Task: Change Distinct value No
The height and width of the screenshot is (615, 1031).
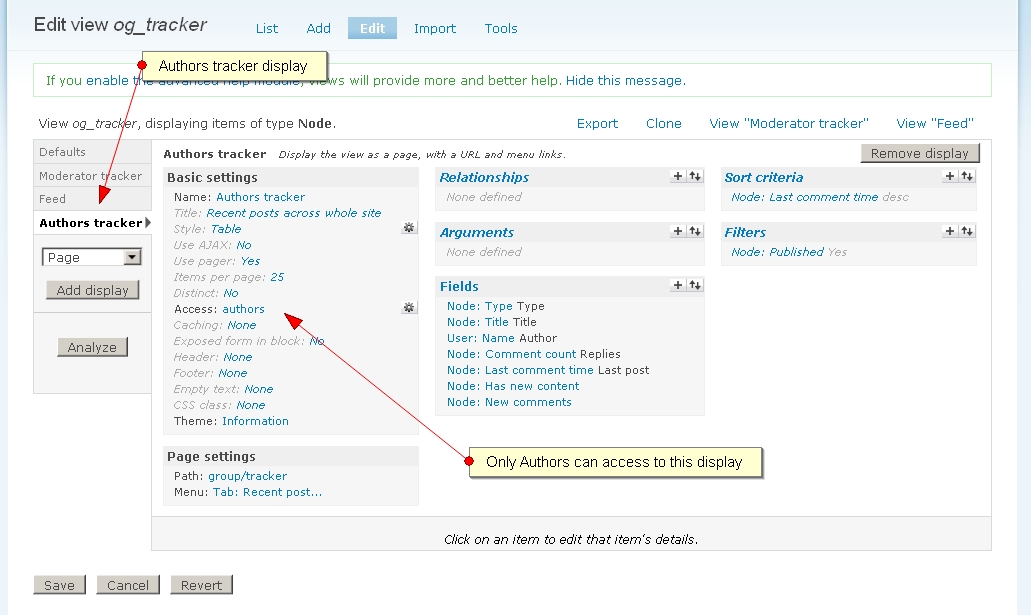Action: point(231,293)
